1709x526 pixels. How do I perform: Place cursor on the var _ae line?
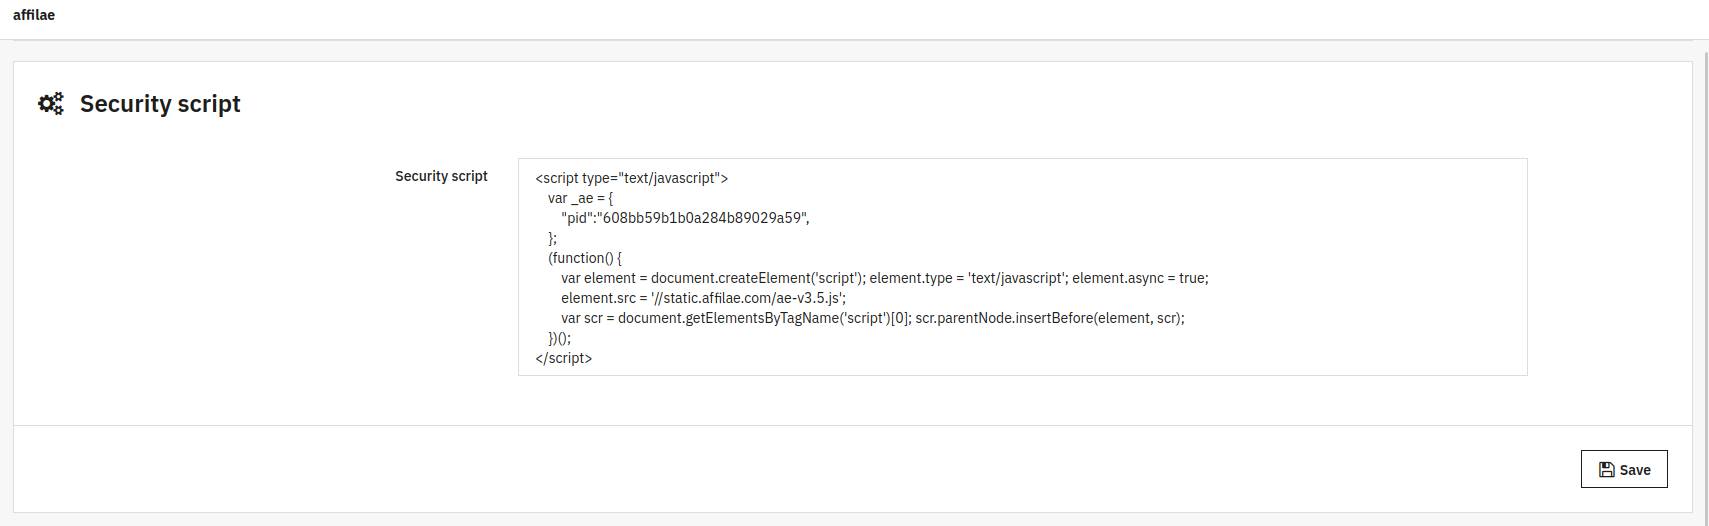click(580, 198)
